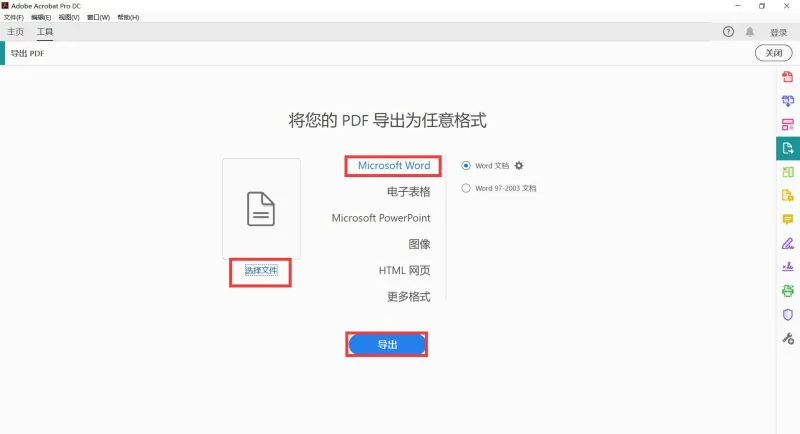Minimize the Acrobat window
The height and width of the screenshot is (434, 800).
(x=738, y=6)
